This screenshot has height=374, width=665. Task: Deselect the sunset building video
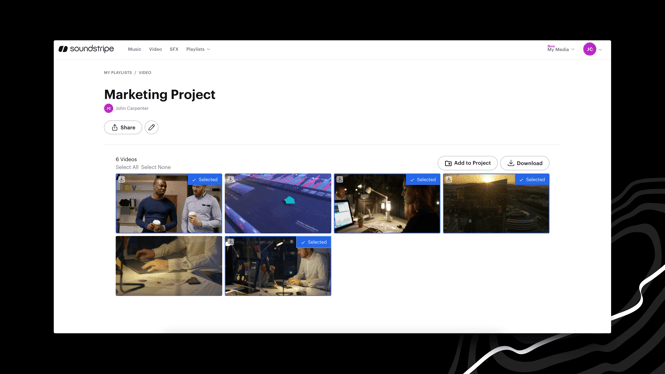(x=532, y=179)
